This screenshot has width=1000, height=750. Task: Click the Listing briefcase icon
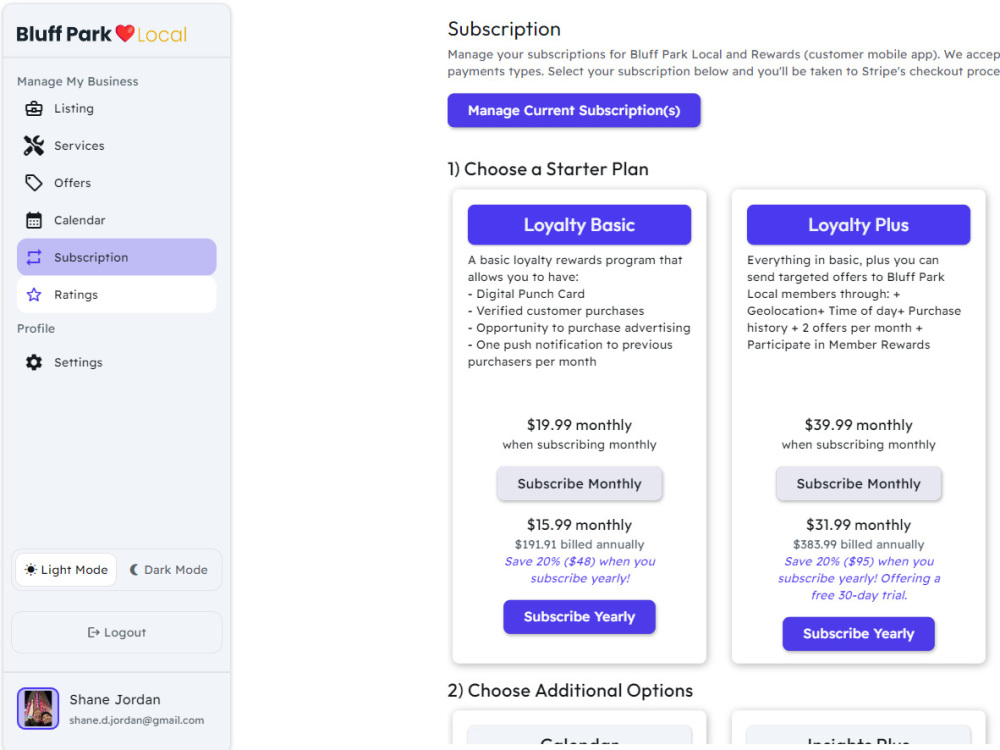pyautogui.click(x=34, y=108)
